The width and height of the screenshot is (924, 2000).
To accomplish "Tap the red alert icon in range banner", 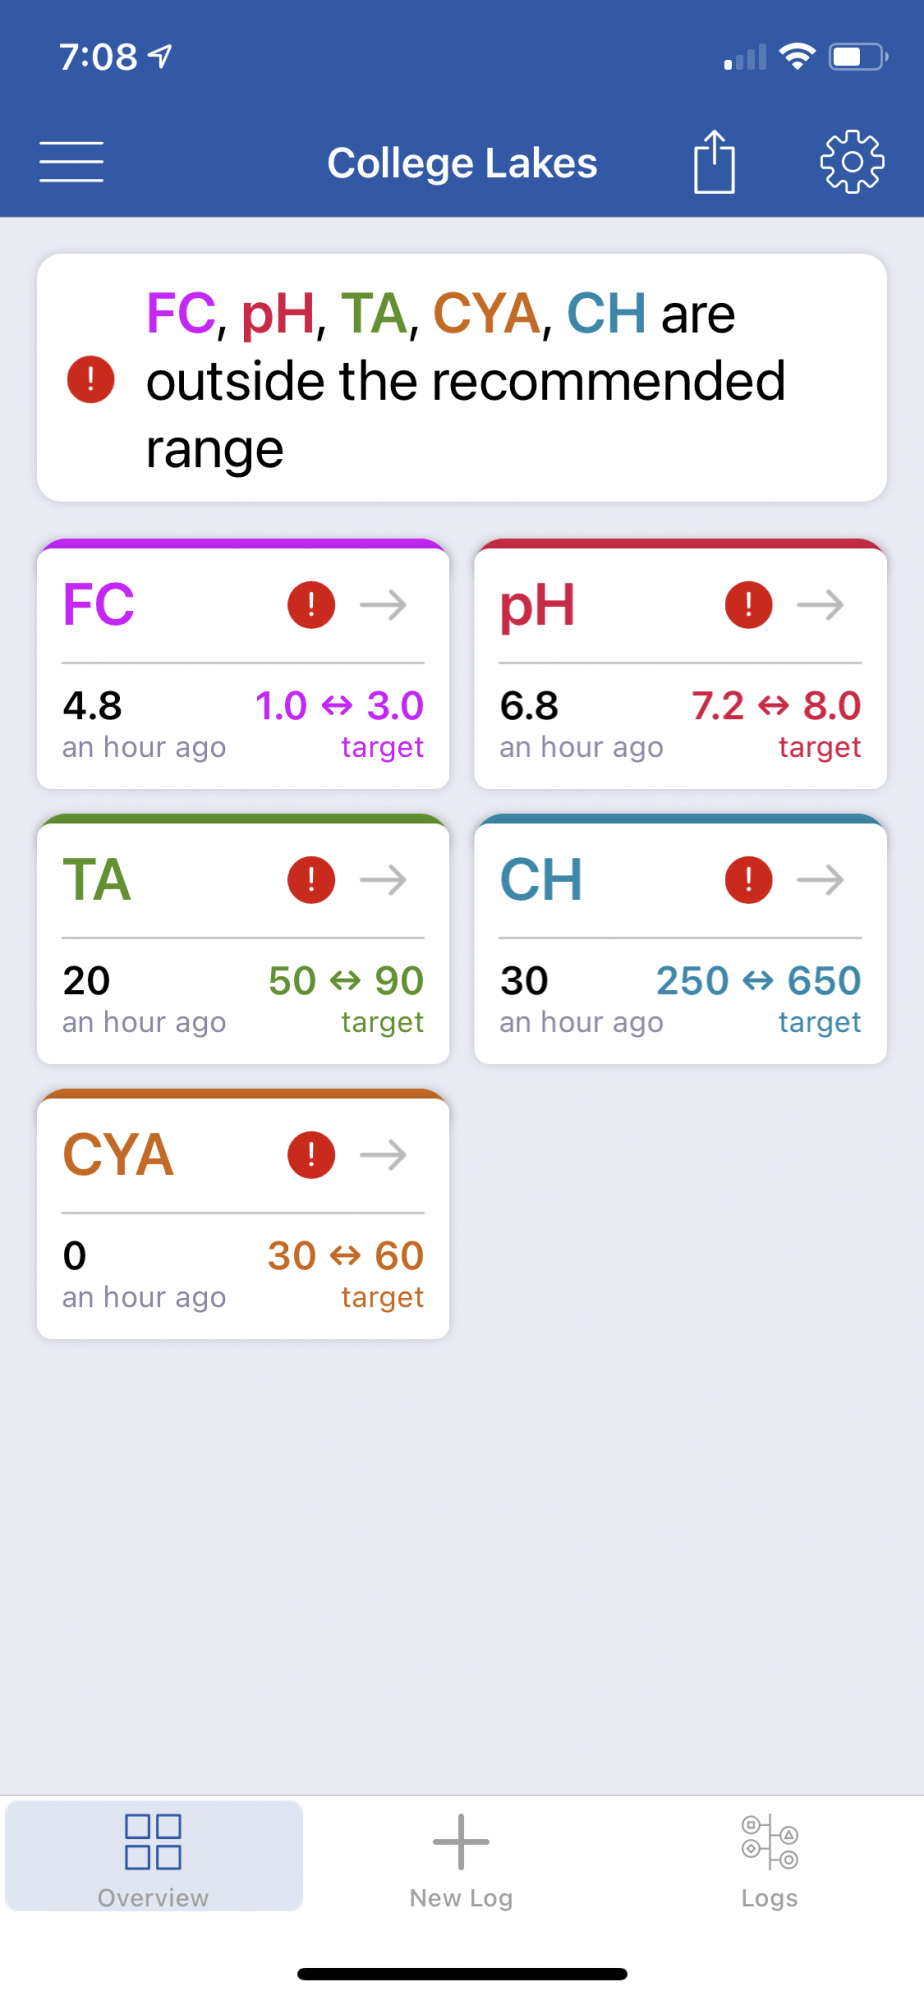I will [x=91, y=380].
